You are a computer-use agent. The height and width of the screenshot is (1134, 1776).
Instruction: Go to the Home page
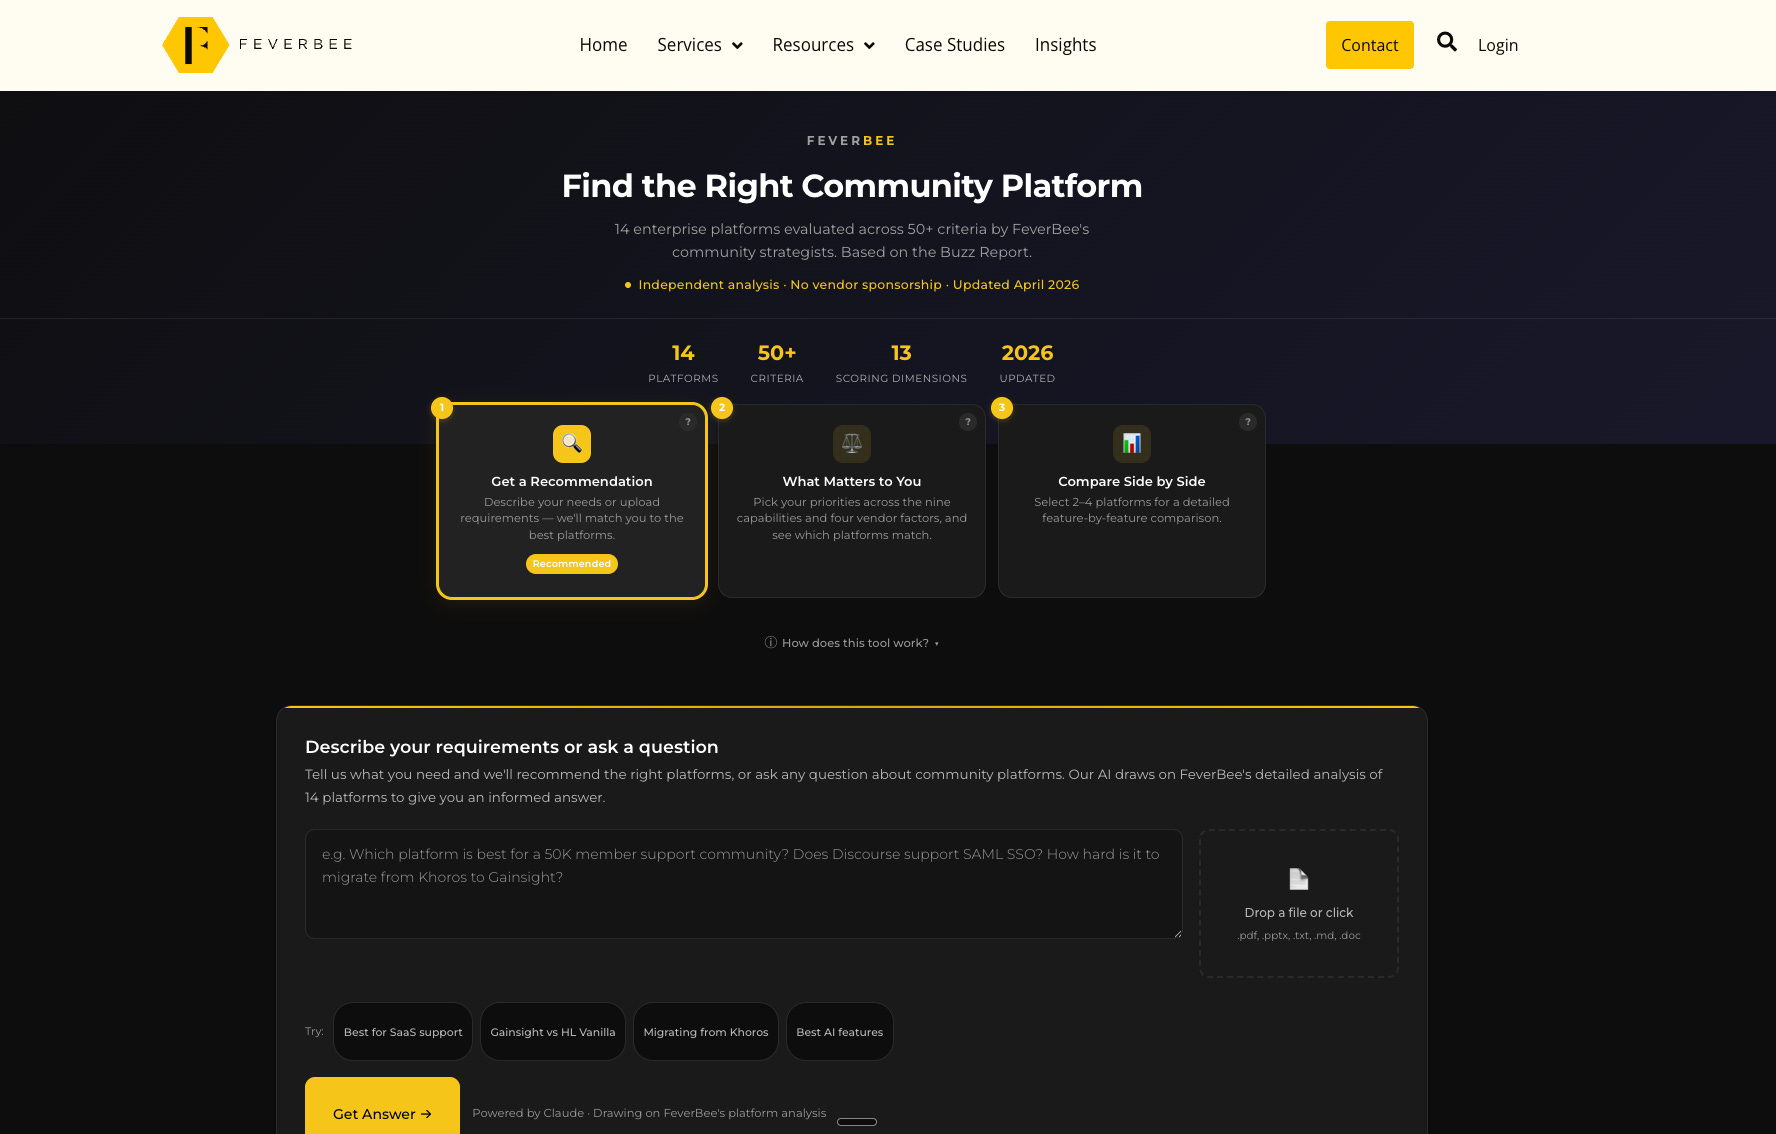coord(603,45)
